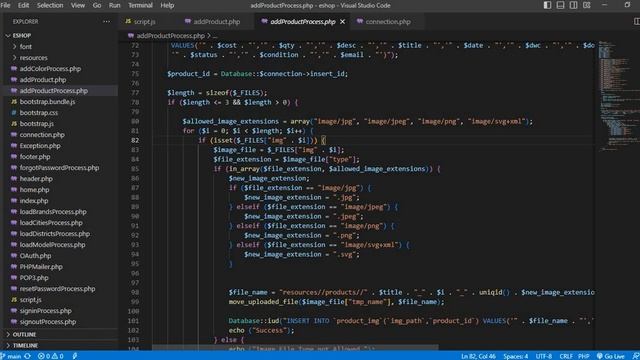640x360 pixels.
Task: Toggle panel layout icon in title bar
Action: pos(560,5)
